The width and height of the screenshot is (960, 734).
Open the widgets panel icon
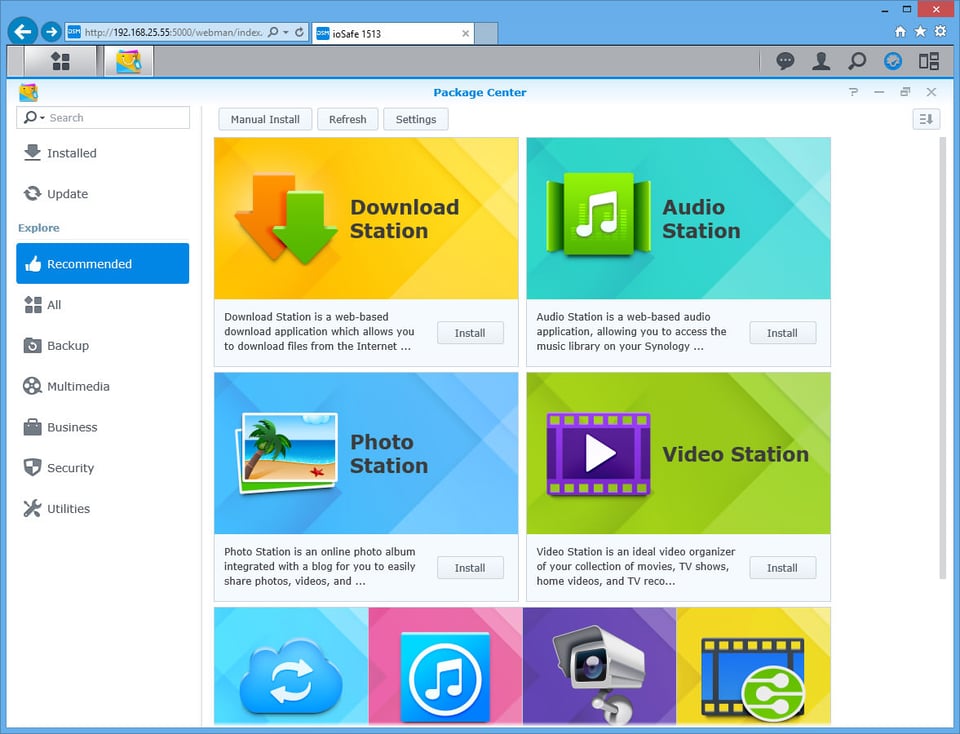(x=929, y=61)
